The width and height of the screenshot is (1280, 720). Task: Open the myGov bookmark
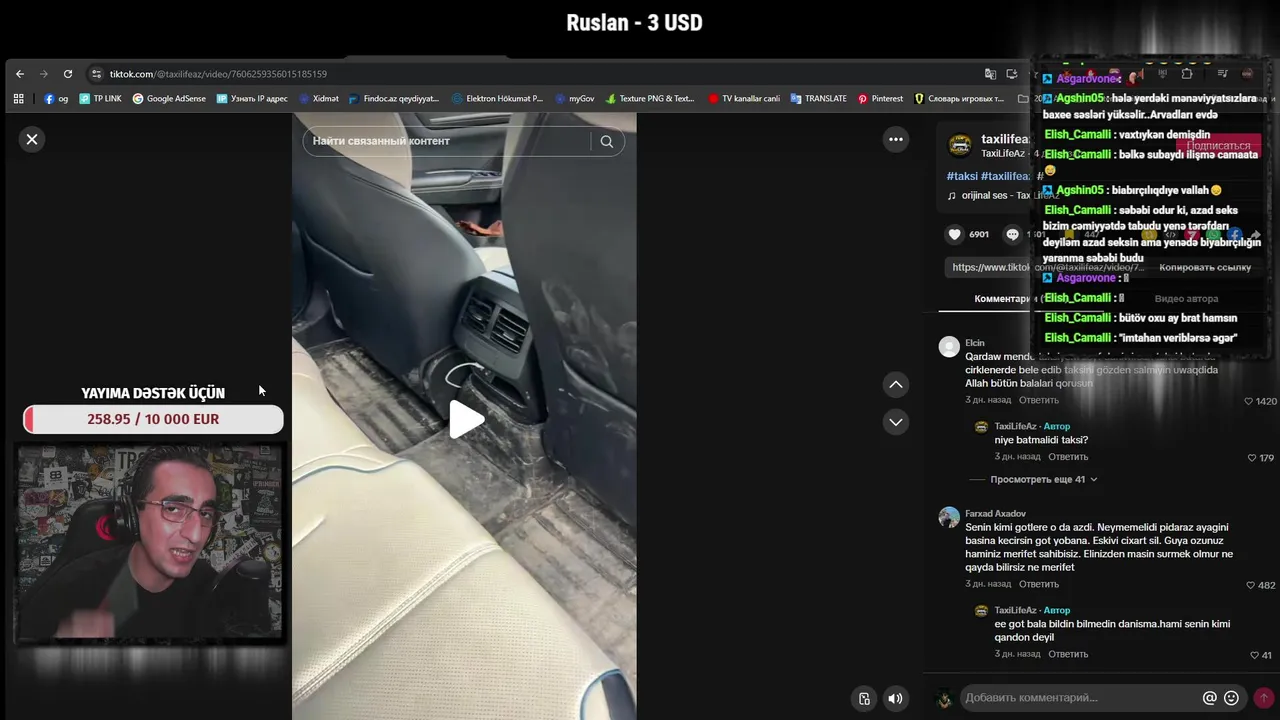[575, 99]
